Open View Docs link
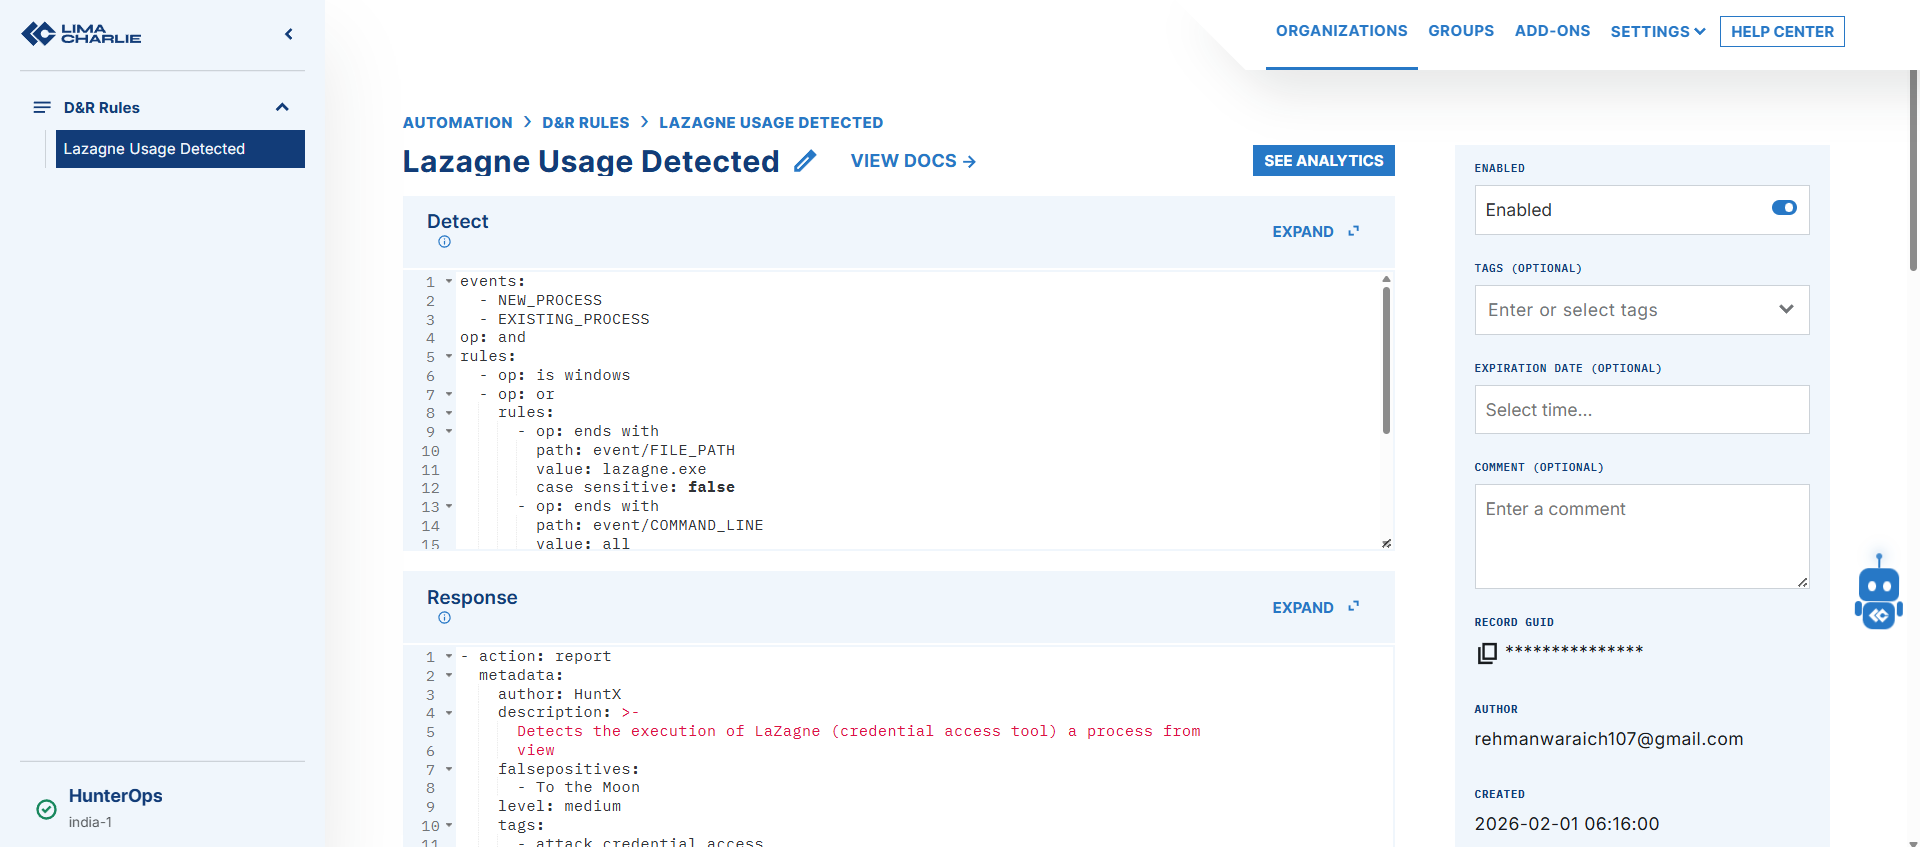1920x847 pixels. (x=913, y=161)
